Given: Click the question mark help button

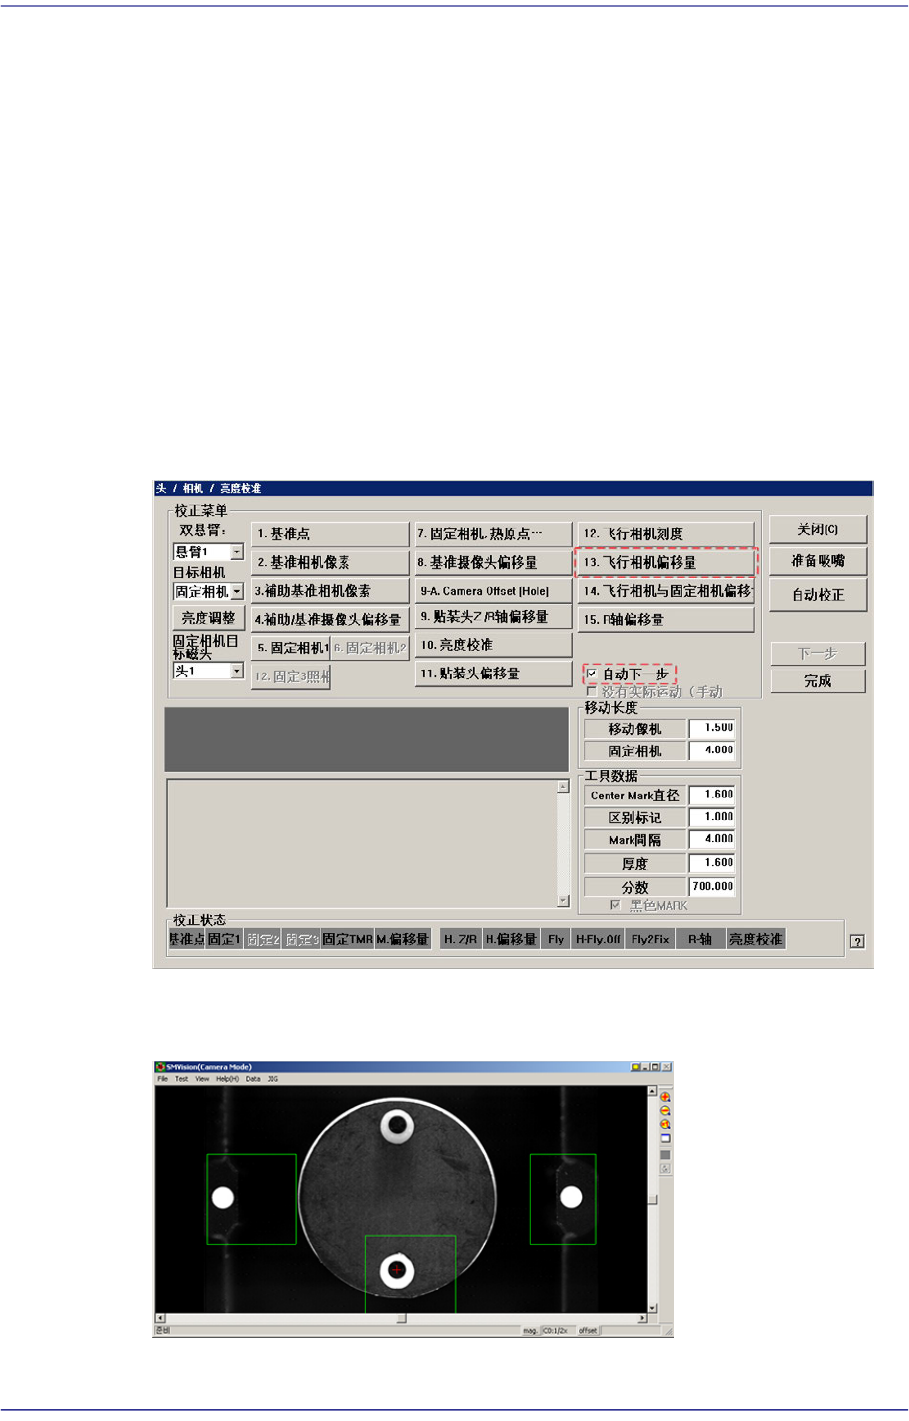Looking at the screenshot, I should pyautogui.click(x=857, y=941).
